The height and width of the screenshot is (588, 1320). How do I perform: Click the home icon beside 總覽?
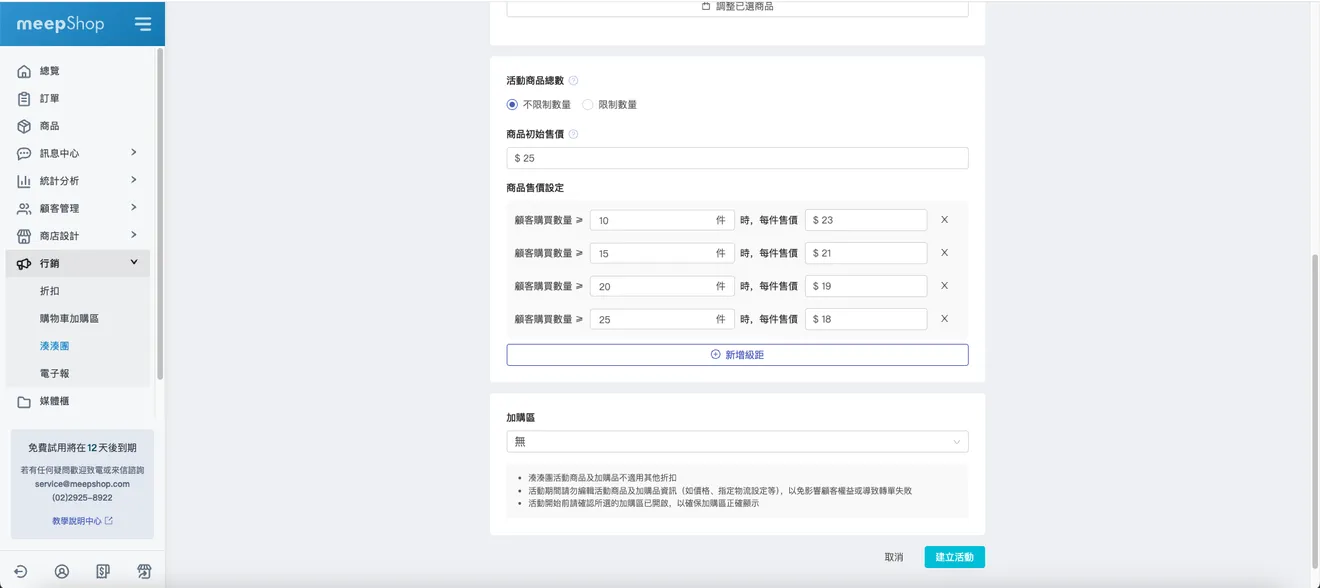[x=24, y=72]
